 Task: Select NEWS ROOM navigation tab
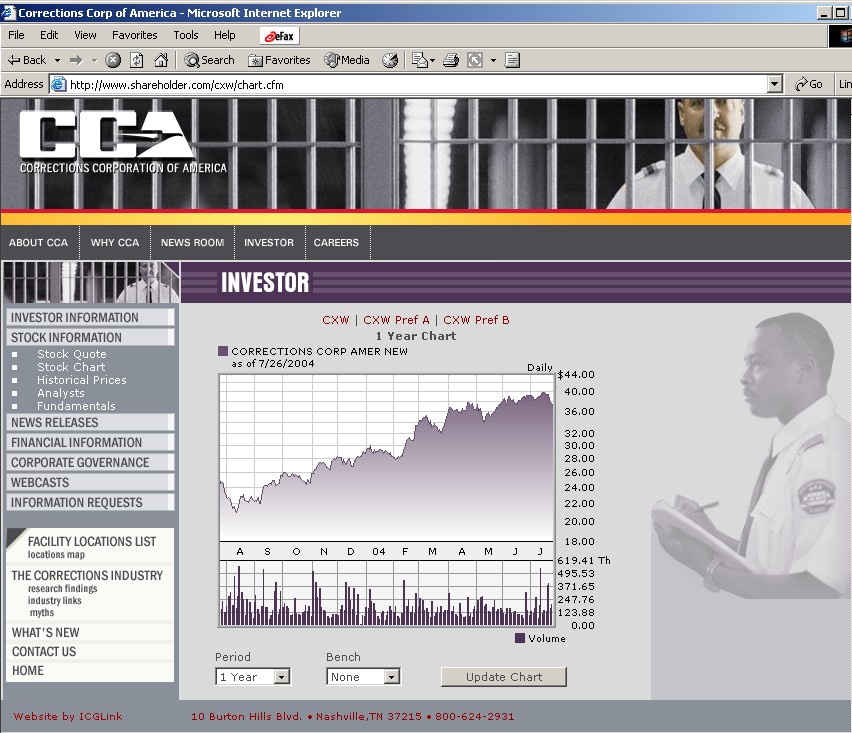click(192, 242)
